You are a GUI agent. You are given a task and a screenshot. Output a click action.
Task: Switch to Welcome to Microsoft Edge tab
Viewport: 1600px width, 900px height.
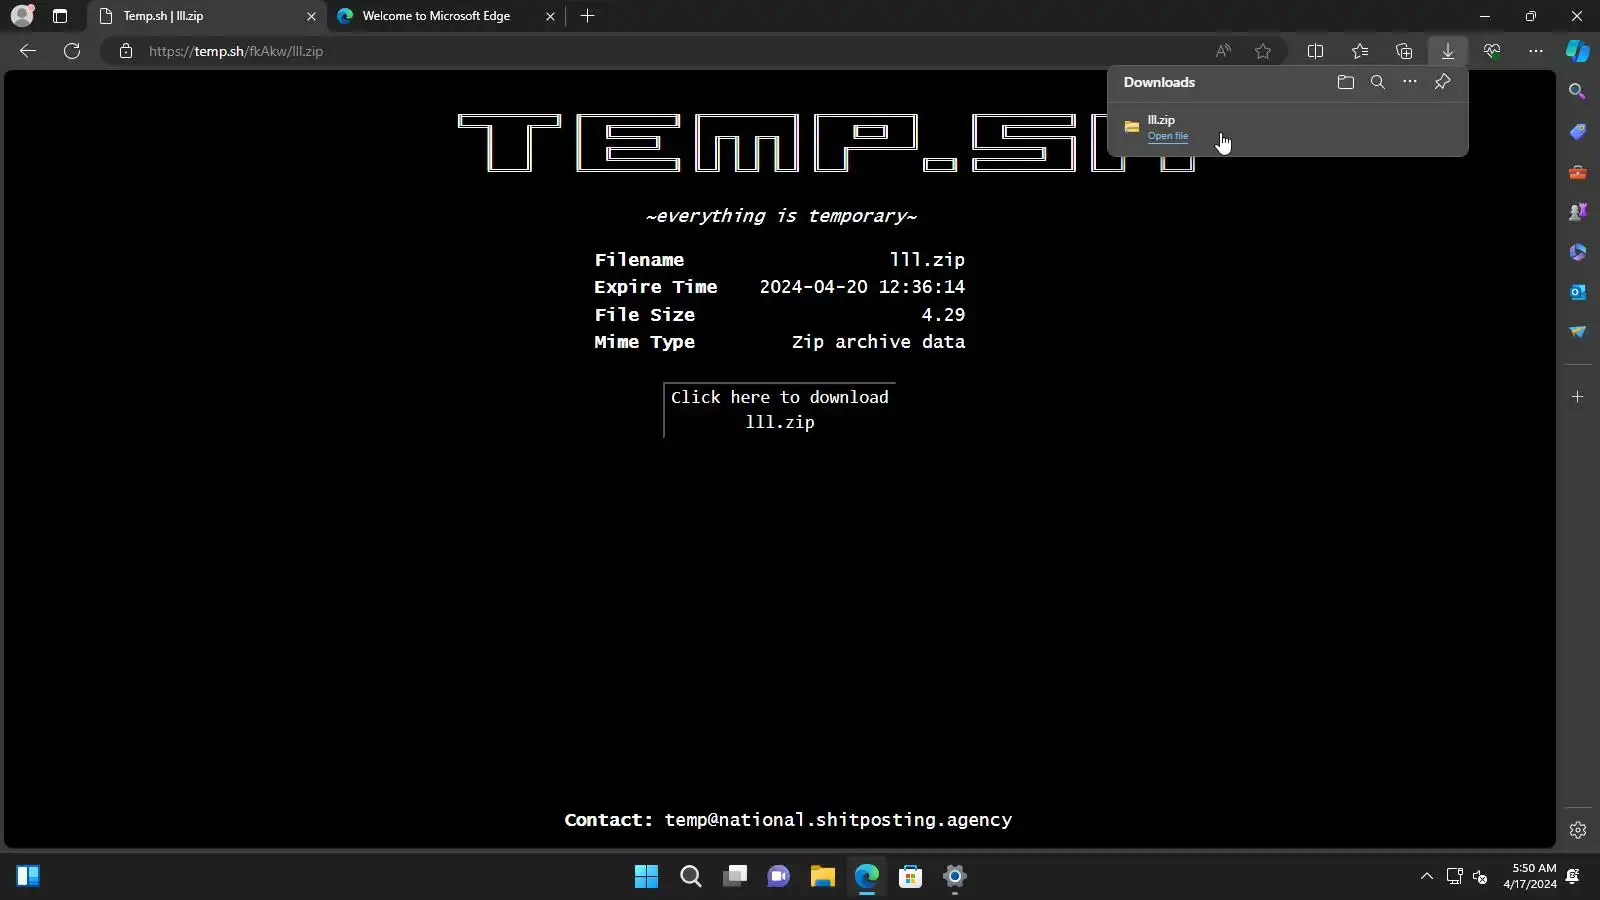(446, 16)
